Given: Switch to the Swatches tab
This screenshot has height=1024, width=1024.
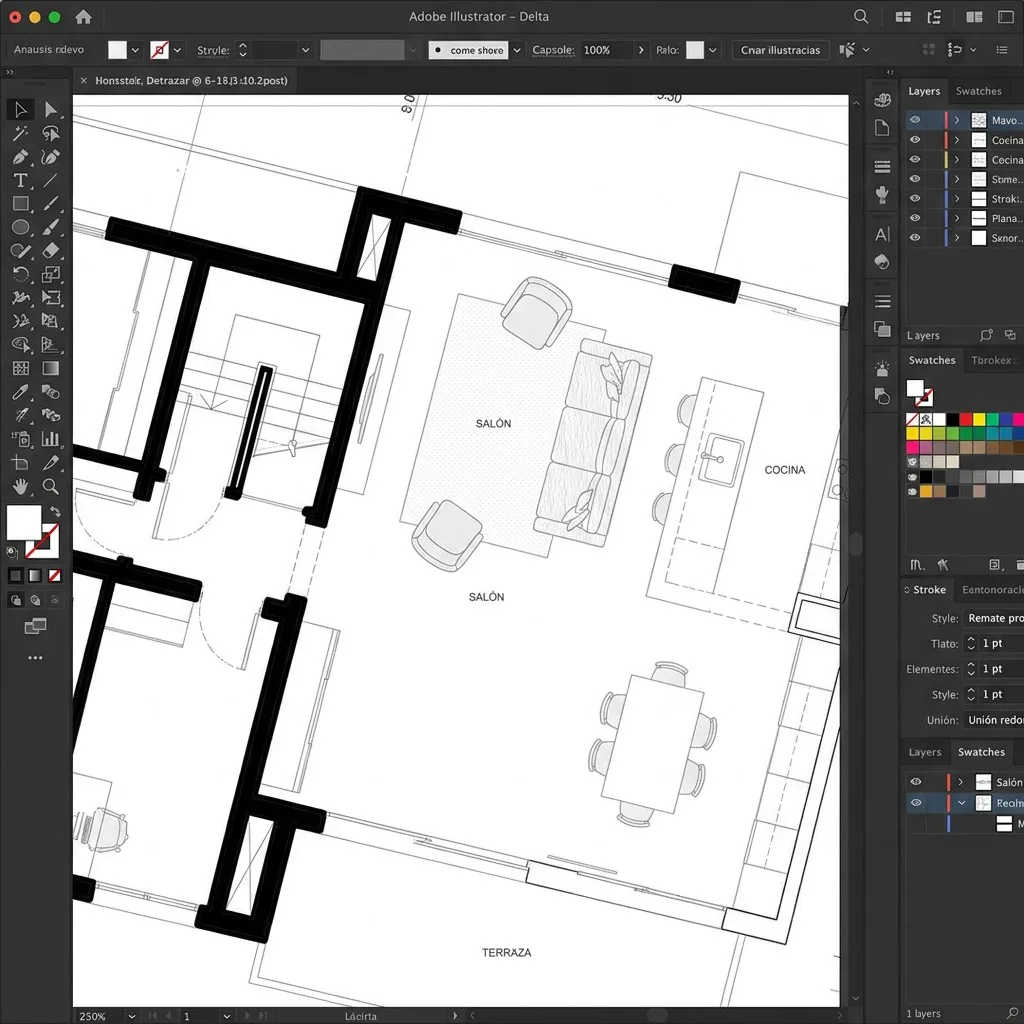Looking at the screenshot, I should pos(979,91).
